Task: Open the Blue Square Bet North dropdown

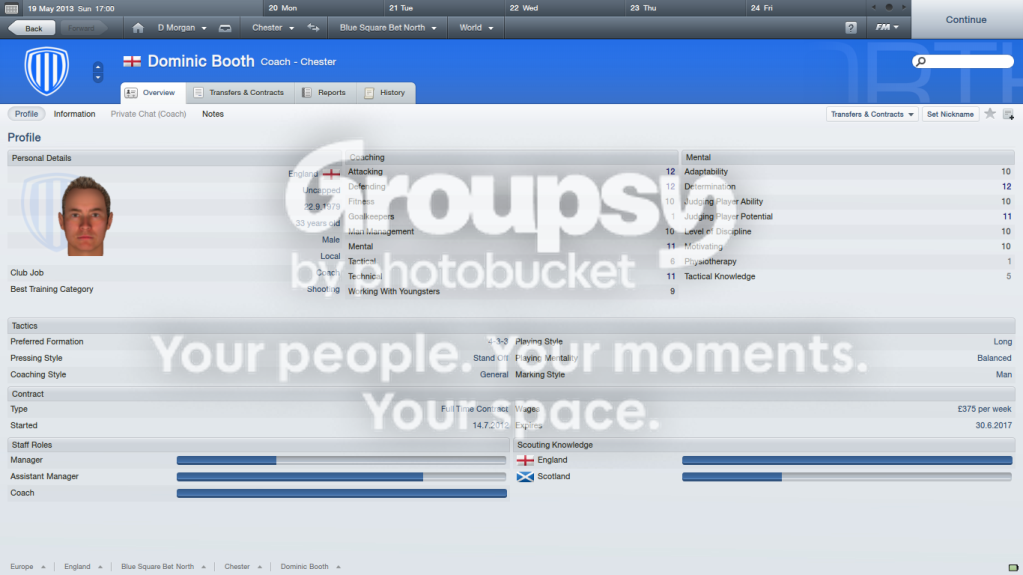Action: pyautogui.click(x=388, y=28)
